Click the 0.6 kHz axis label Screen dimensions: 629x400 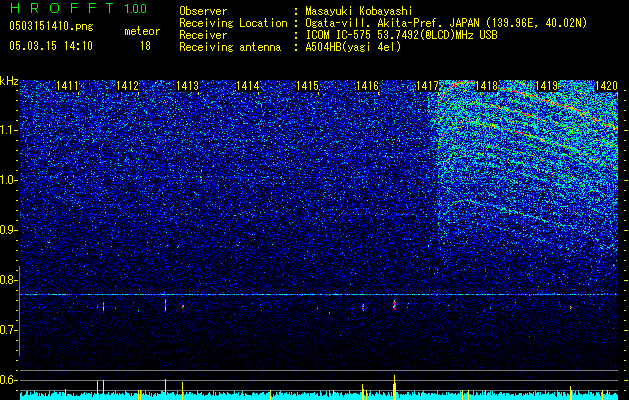[x=8, y=380]
